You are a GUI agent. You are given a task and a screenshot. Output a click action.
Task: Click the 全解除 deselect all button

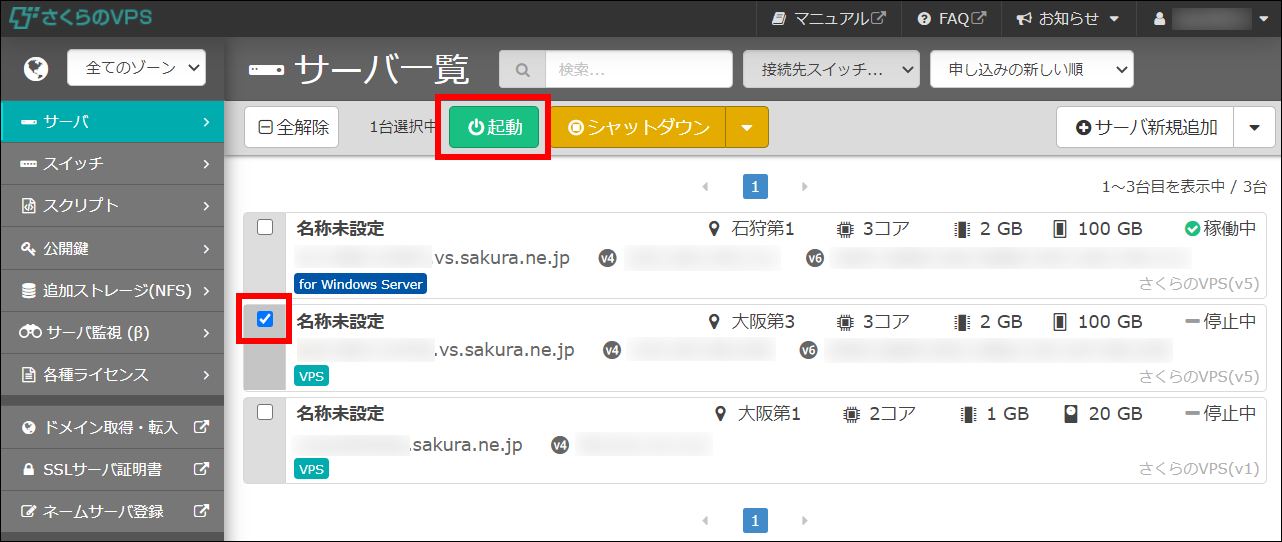pos(292,127)
